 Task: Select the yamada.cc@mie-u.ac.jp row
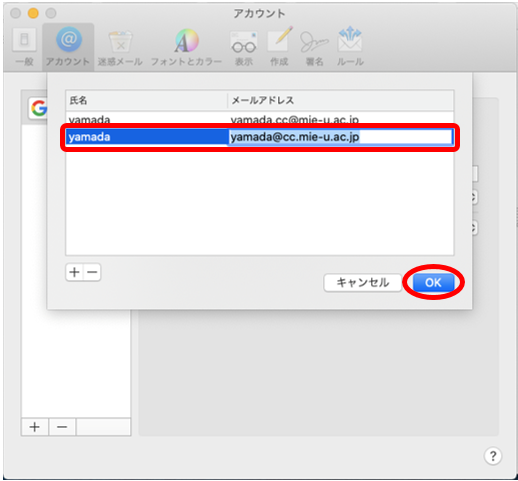[x=260, y=120]
